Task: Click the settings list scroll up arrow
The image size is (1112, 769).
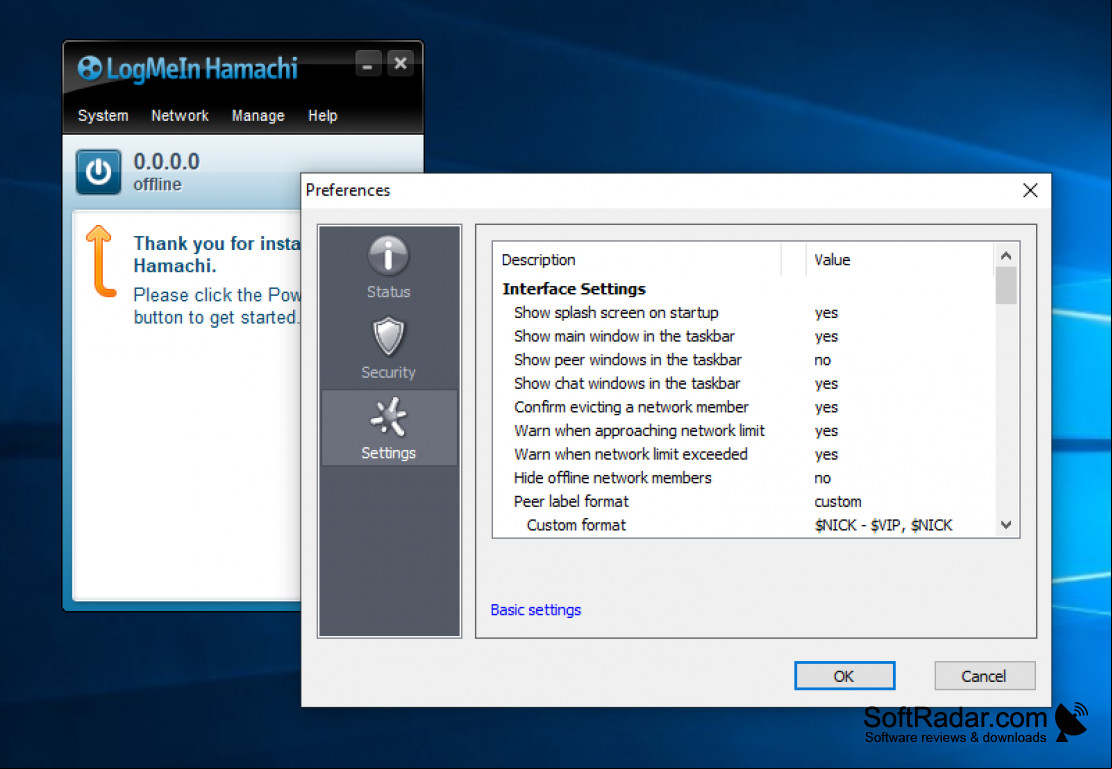Action: coord(1006,255)
